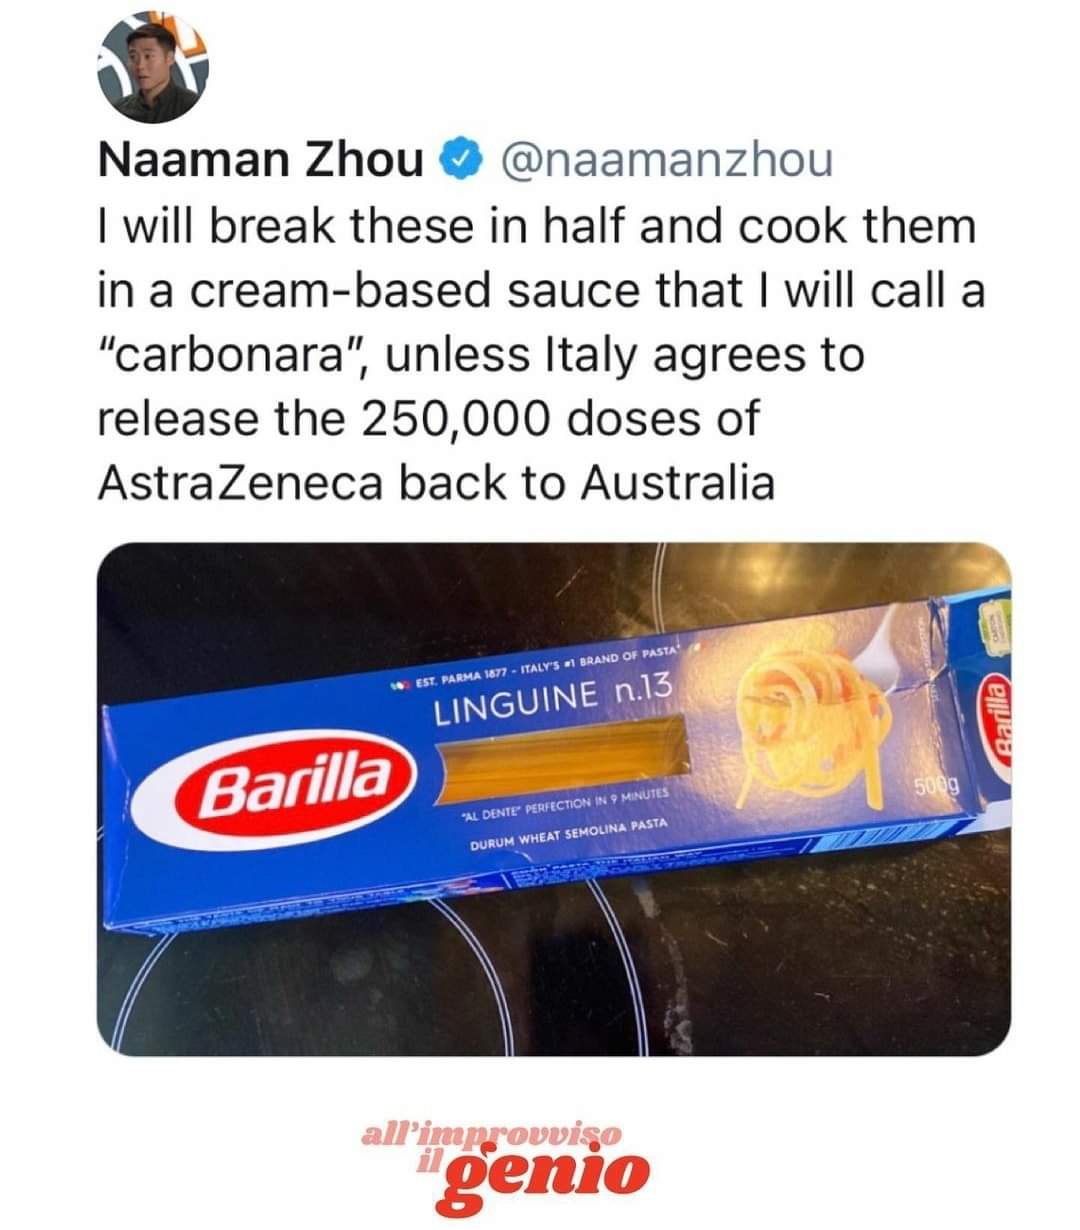Image resolution: width=1080 pixels, height=1230 pixels.
Task: Click the word Australia in the tweet
Action: coord(678,485)
